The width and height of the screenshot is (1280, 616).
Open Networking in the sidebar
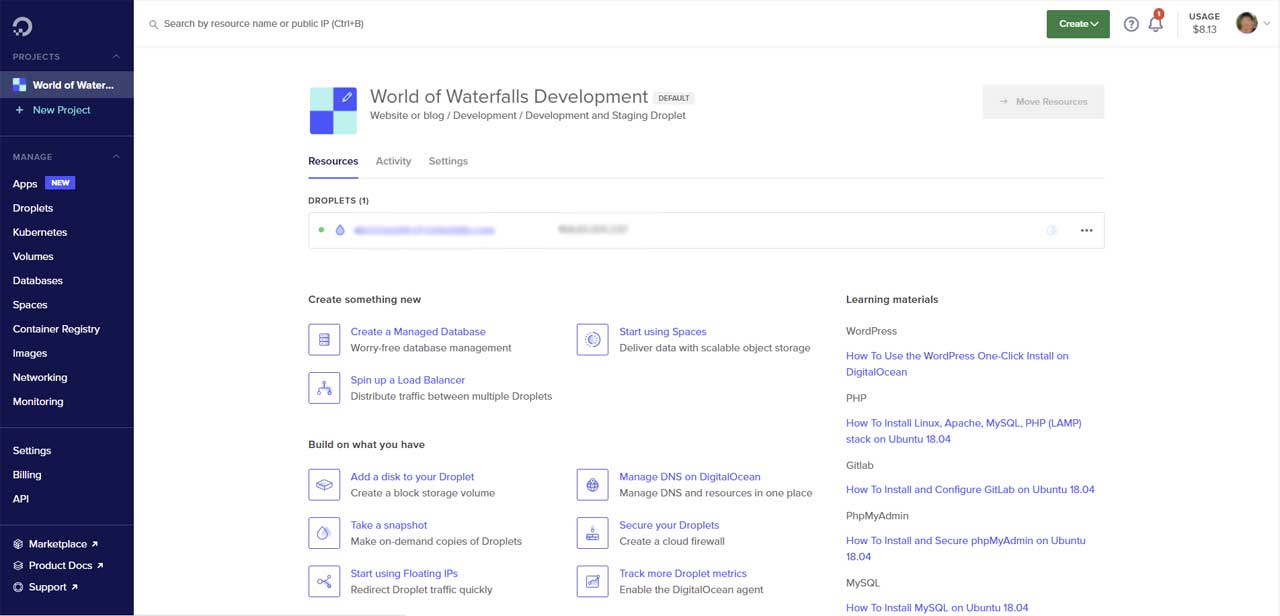click(40, 377)
